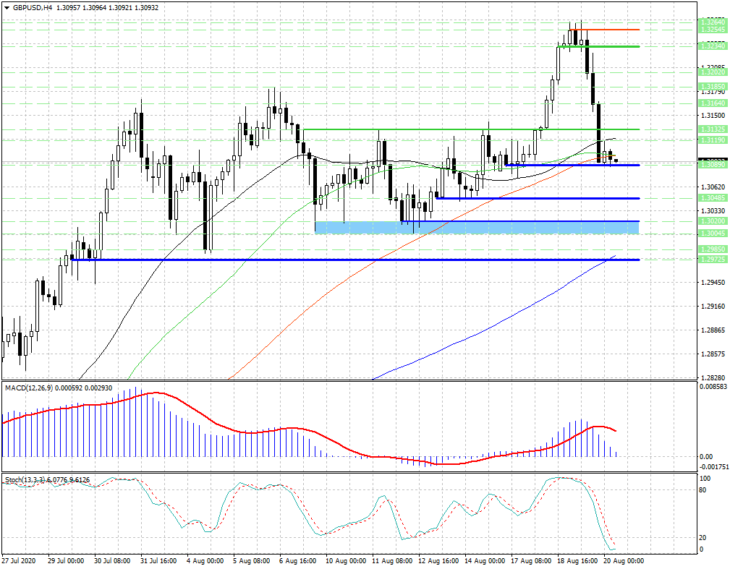Screen dimensions: 730x569
Task: Click the triangle arrow beside GBPUSD,H4 title
Action: (x=7, y=7)
